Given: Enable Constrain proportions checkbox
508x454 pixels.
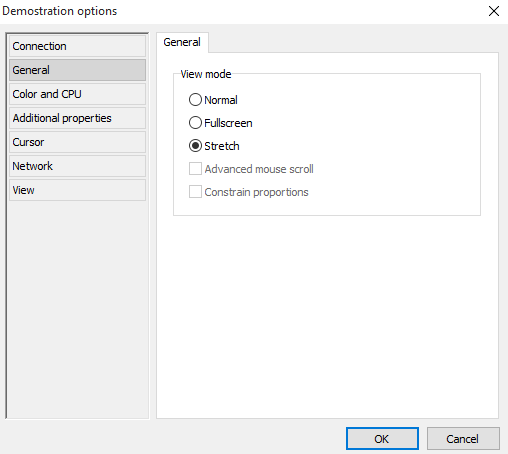Looking at the screenshot, I should click(x=195, y=192).
